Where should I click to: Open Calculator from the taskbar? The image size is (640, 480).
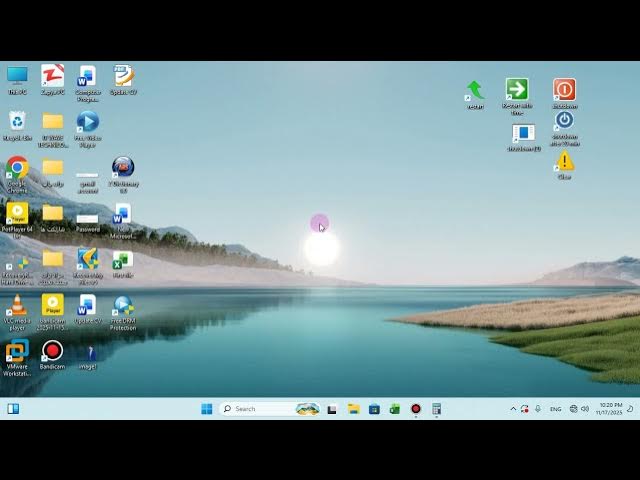click(x=436, y=409)
